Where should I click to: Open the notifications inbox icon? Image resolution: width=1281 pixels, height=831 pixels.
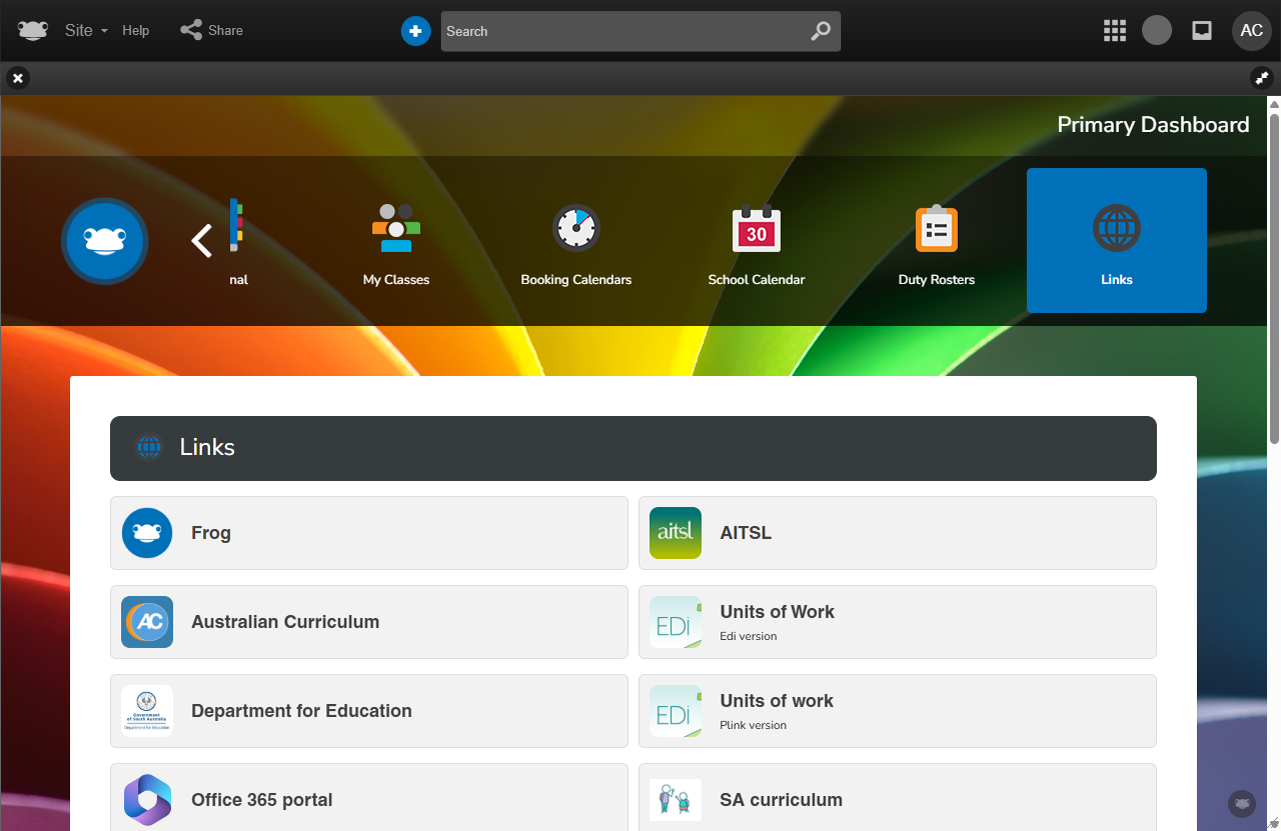[x=1202, y=31]
